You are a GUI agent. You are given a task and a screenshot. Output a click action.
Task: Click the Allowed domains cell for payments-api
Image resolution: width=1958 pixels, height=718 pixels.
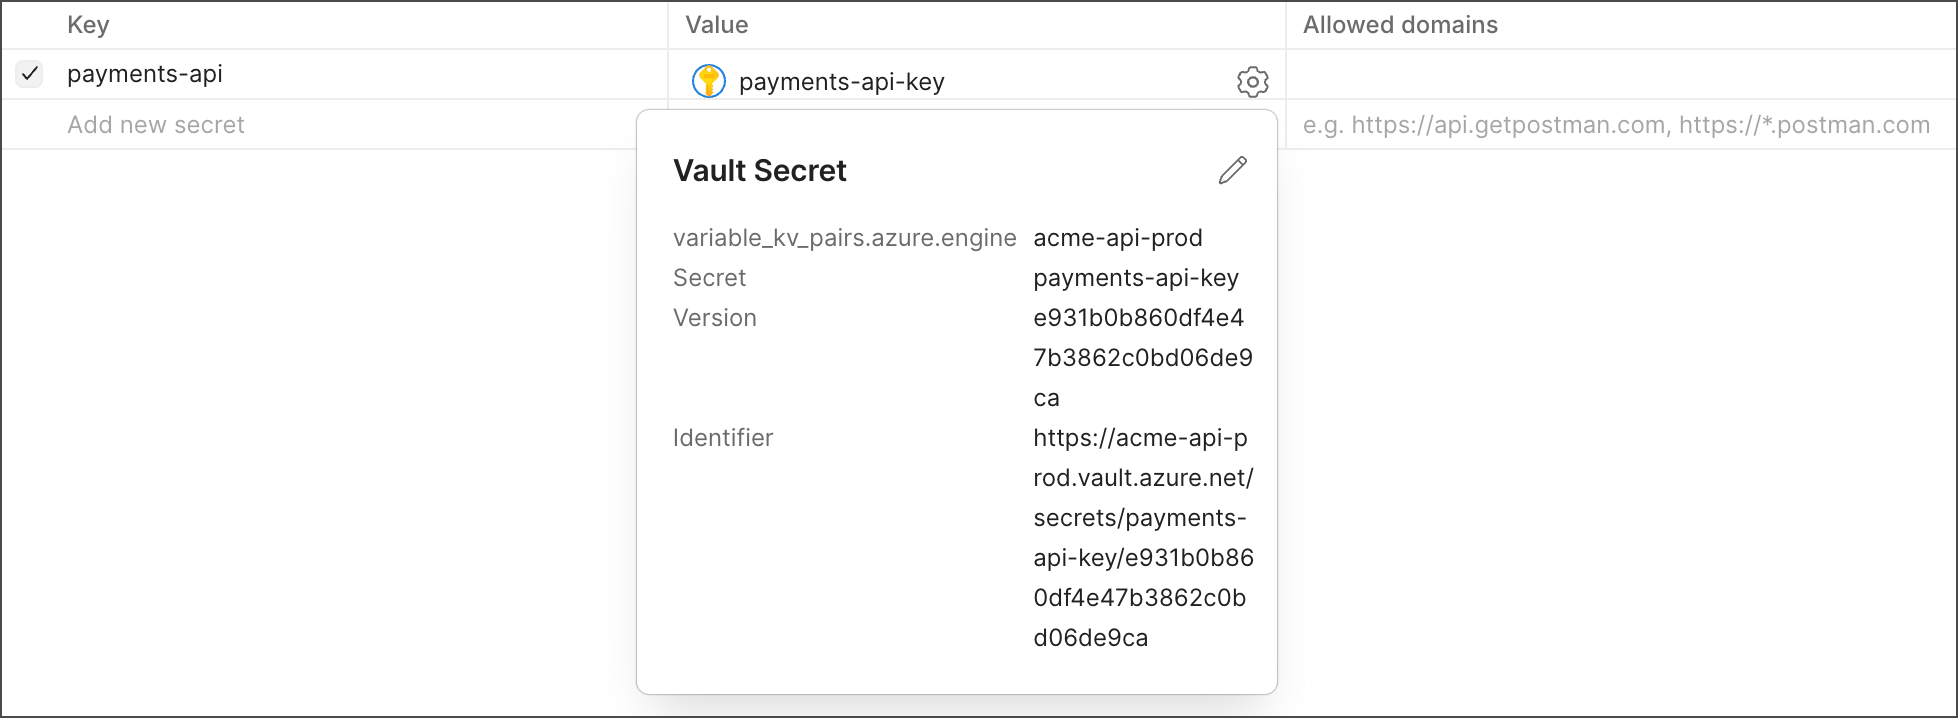pyautogui.click(x=1620, y=74)
